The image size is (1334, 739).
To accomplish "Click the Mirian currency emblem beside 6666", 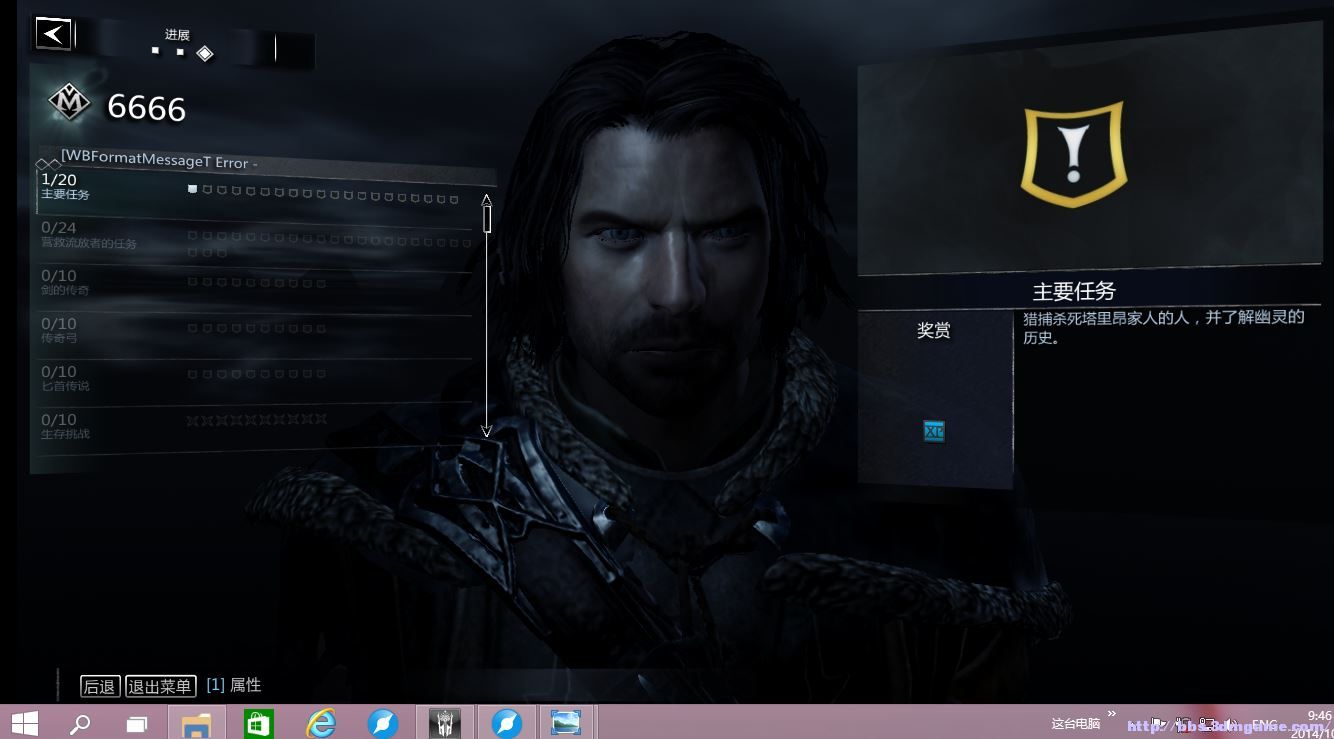I will [x=69, y=103].
